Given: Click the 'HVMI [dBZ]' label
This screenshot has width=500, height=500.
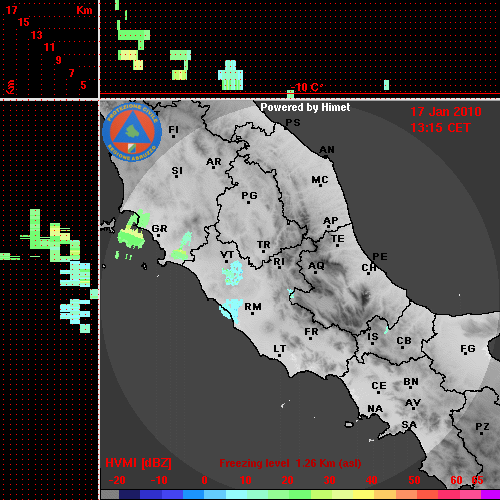Looking at the screenshot, I should point(138,463).
